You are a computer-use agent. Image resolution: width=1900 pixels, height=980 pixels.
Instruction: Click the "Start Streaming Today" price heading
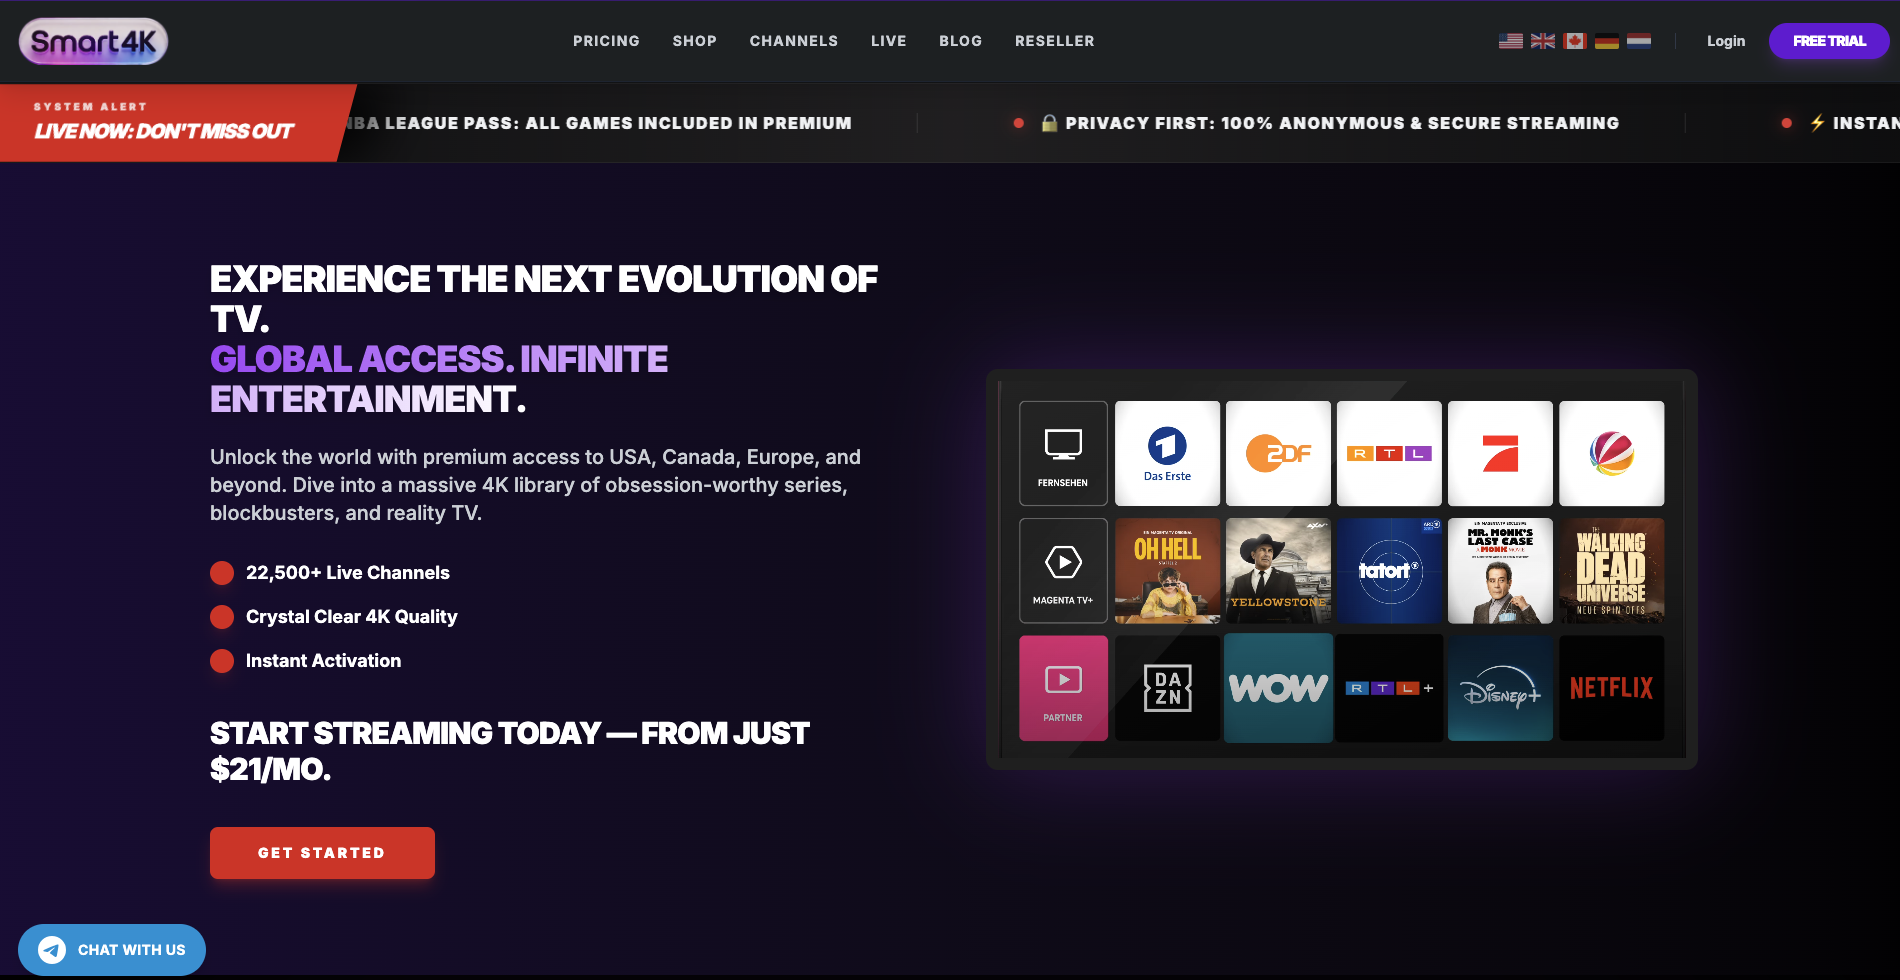coord(510,751)
